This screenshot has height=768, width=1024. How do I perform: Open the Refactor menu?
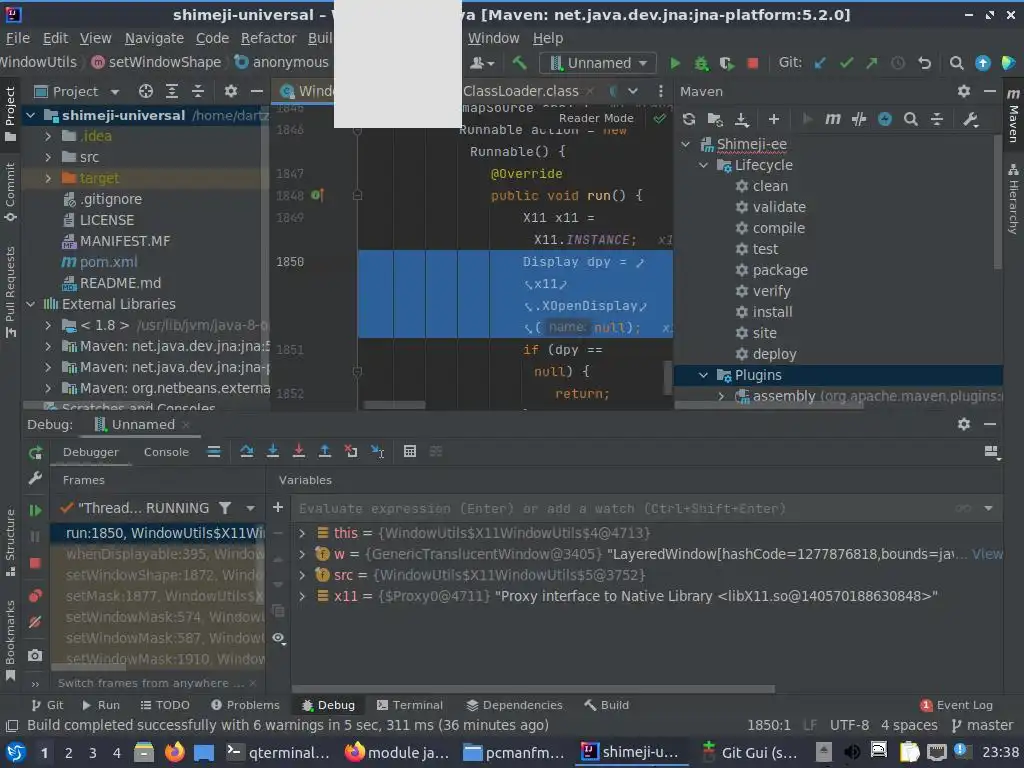[268, 39]
